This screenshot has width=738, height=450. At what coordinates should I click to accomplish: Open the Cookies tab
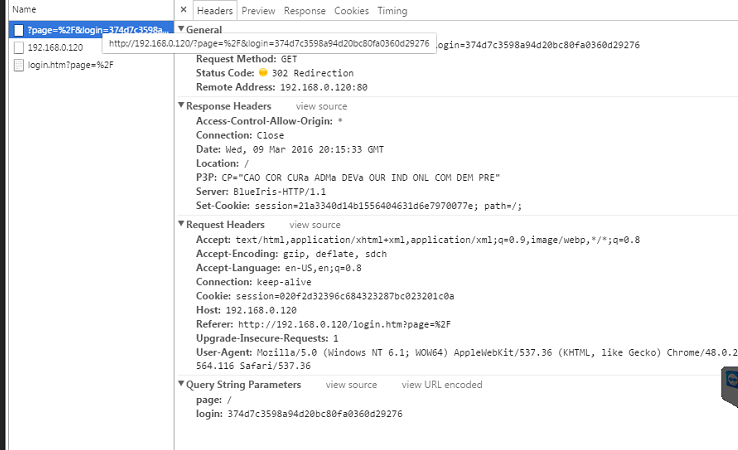351,11
